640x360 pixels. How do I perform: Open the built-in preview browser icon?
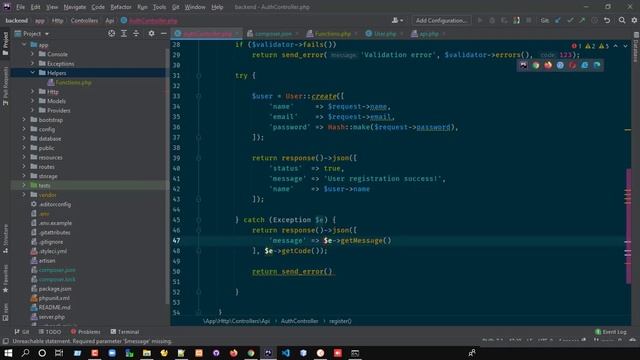(523, 65)
